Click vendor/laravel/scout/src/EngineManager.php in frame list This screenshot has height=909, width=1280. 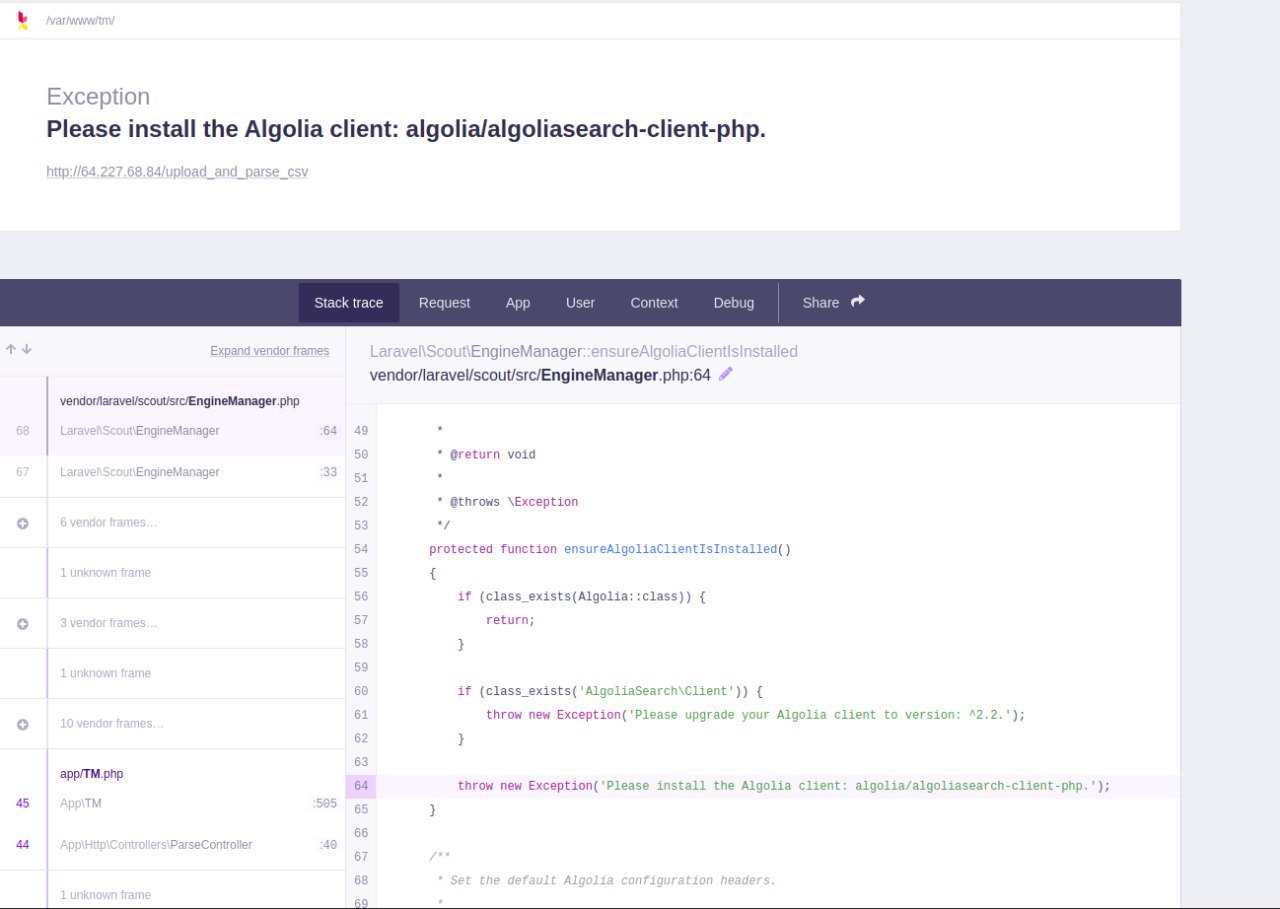[x=180, y=401]
